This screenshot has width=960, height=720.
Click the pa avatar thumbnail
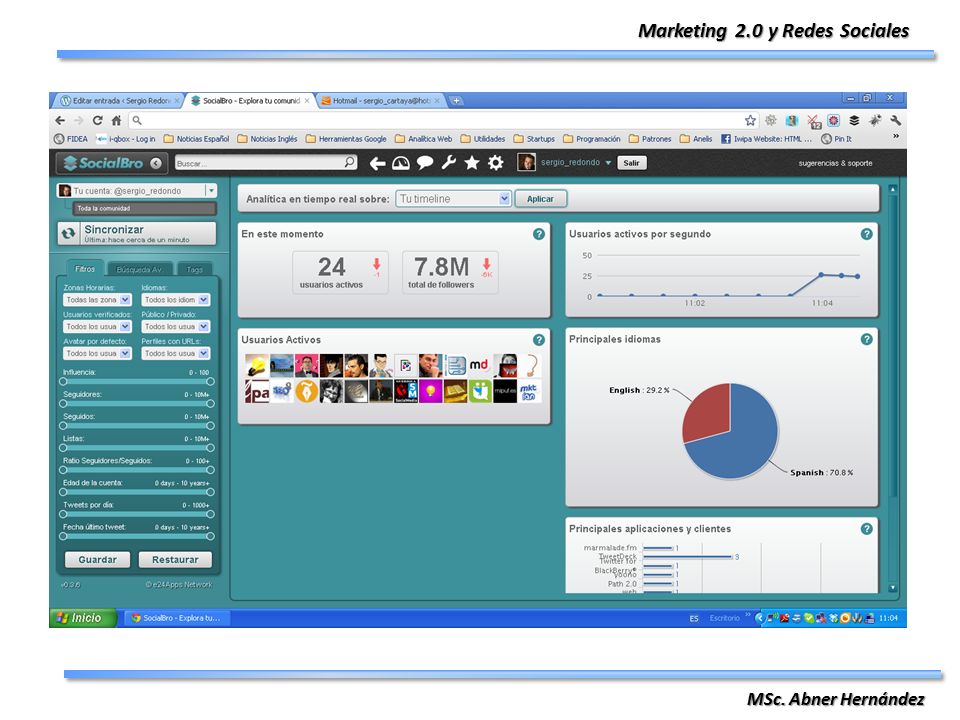pyautogui.click(x=257, y=392)
